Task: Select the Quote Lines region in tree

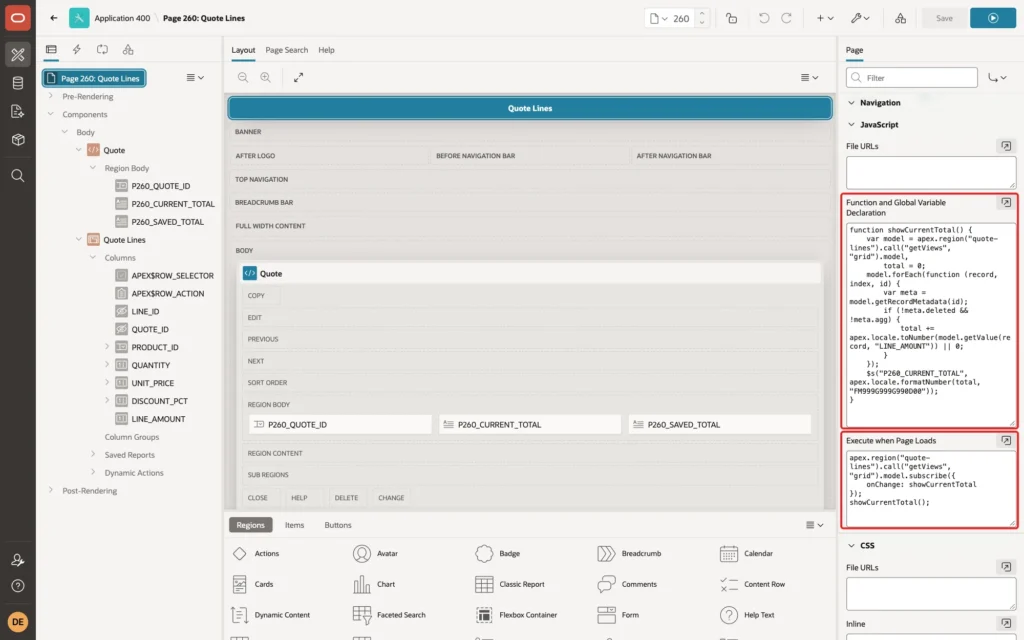Action: click(124, 240)
